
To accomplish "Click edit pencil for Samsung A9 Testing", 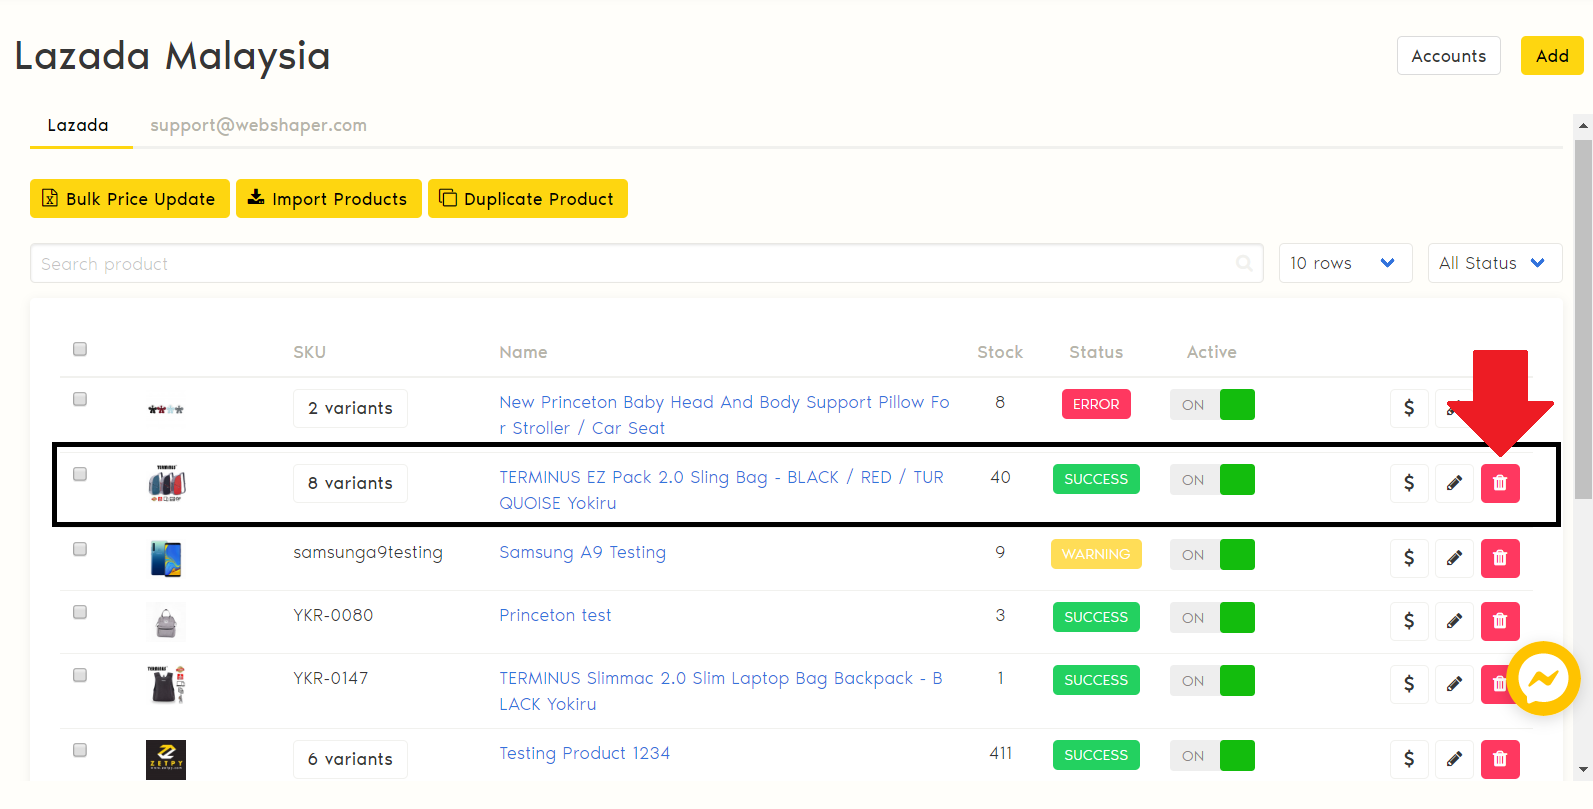I will tap(1454, 558).
